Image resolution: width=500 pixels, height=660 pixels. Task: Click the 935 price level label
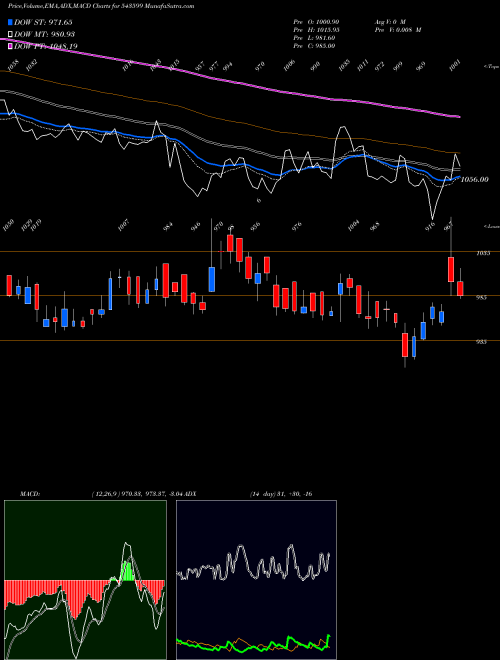(x=482, y=342)
